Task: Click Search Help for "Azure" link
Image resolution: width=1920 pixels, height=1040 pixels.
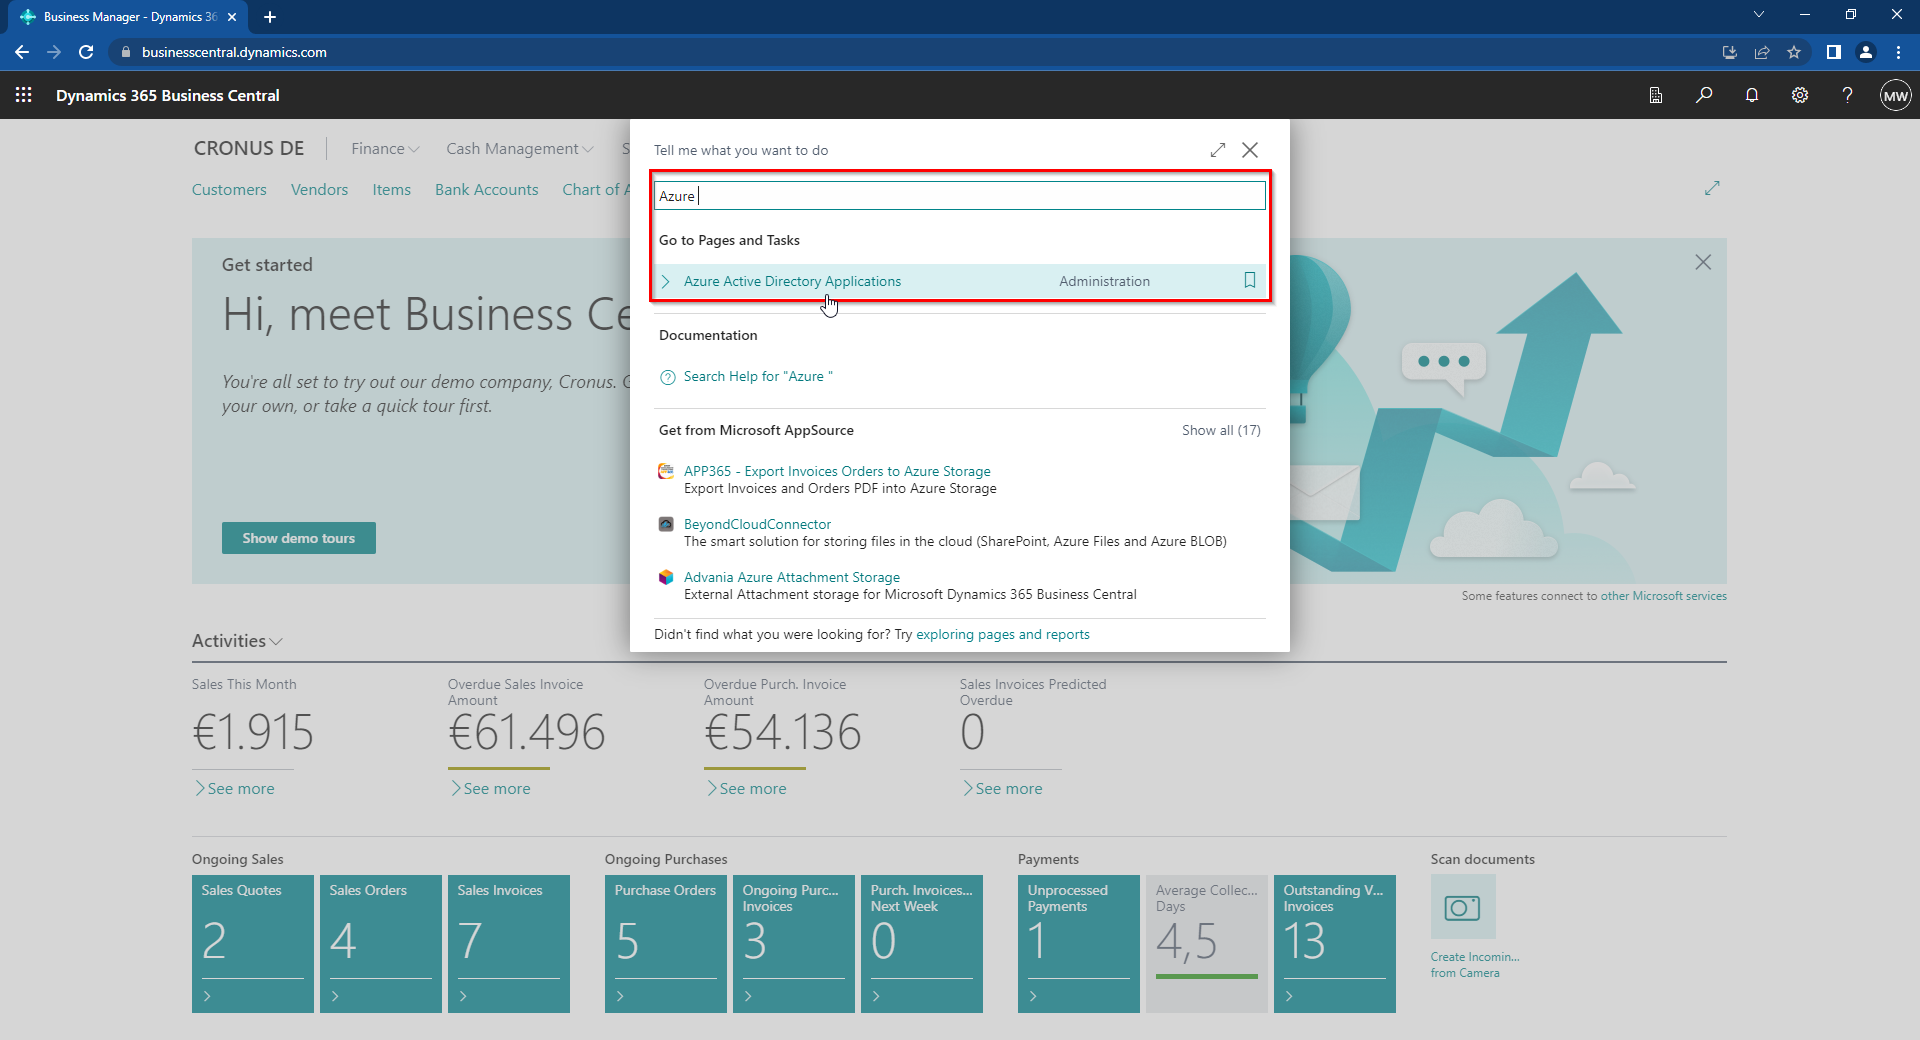Action: [x=758, y=376]
